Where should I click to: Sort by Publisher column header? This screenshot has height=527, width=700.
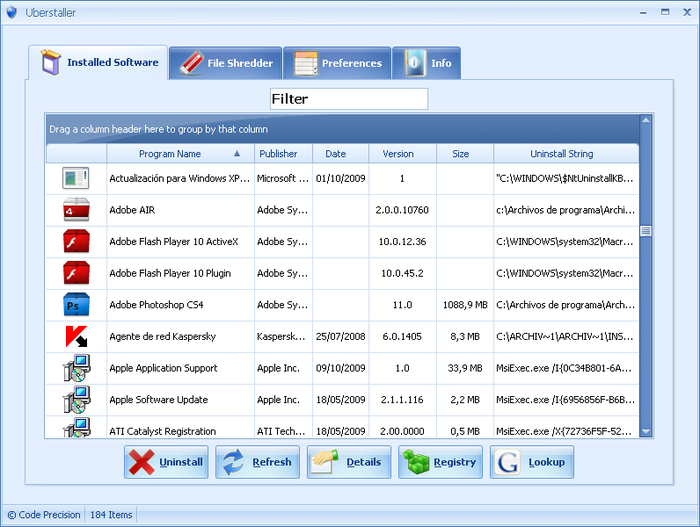pyautogui.click(x=283, y=154)
